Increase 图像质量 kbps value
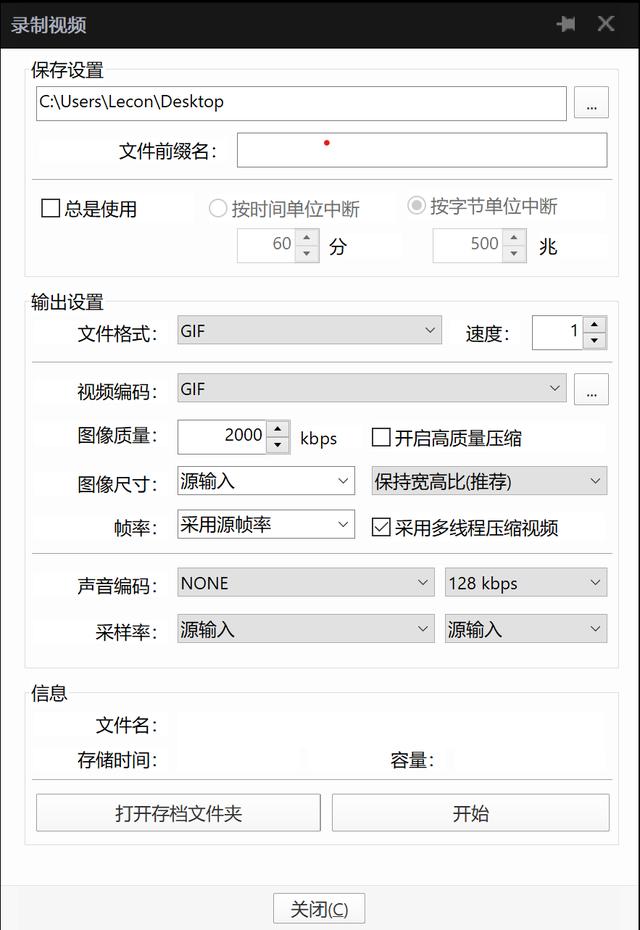 278,429
